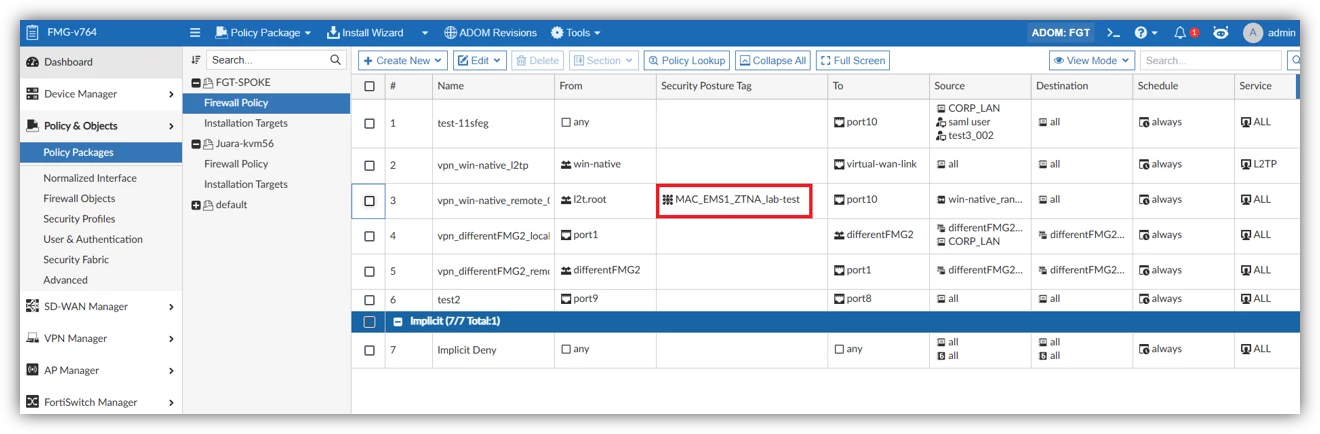1320x434 pixels.
Task: Select Firewall Policy under Juara-kvm56
Action: click(x=236, y=164)
